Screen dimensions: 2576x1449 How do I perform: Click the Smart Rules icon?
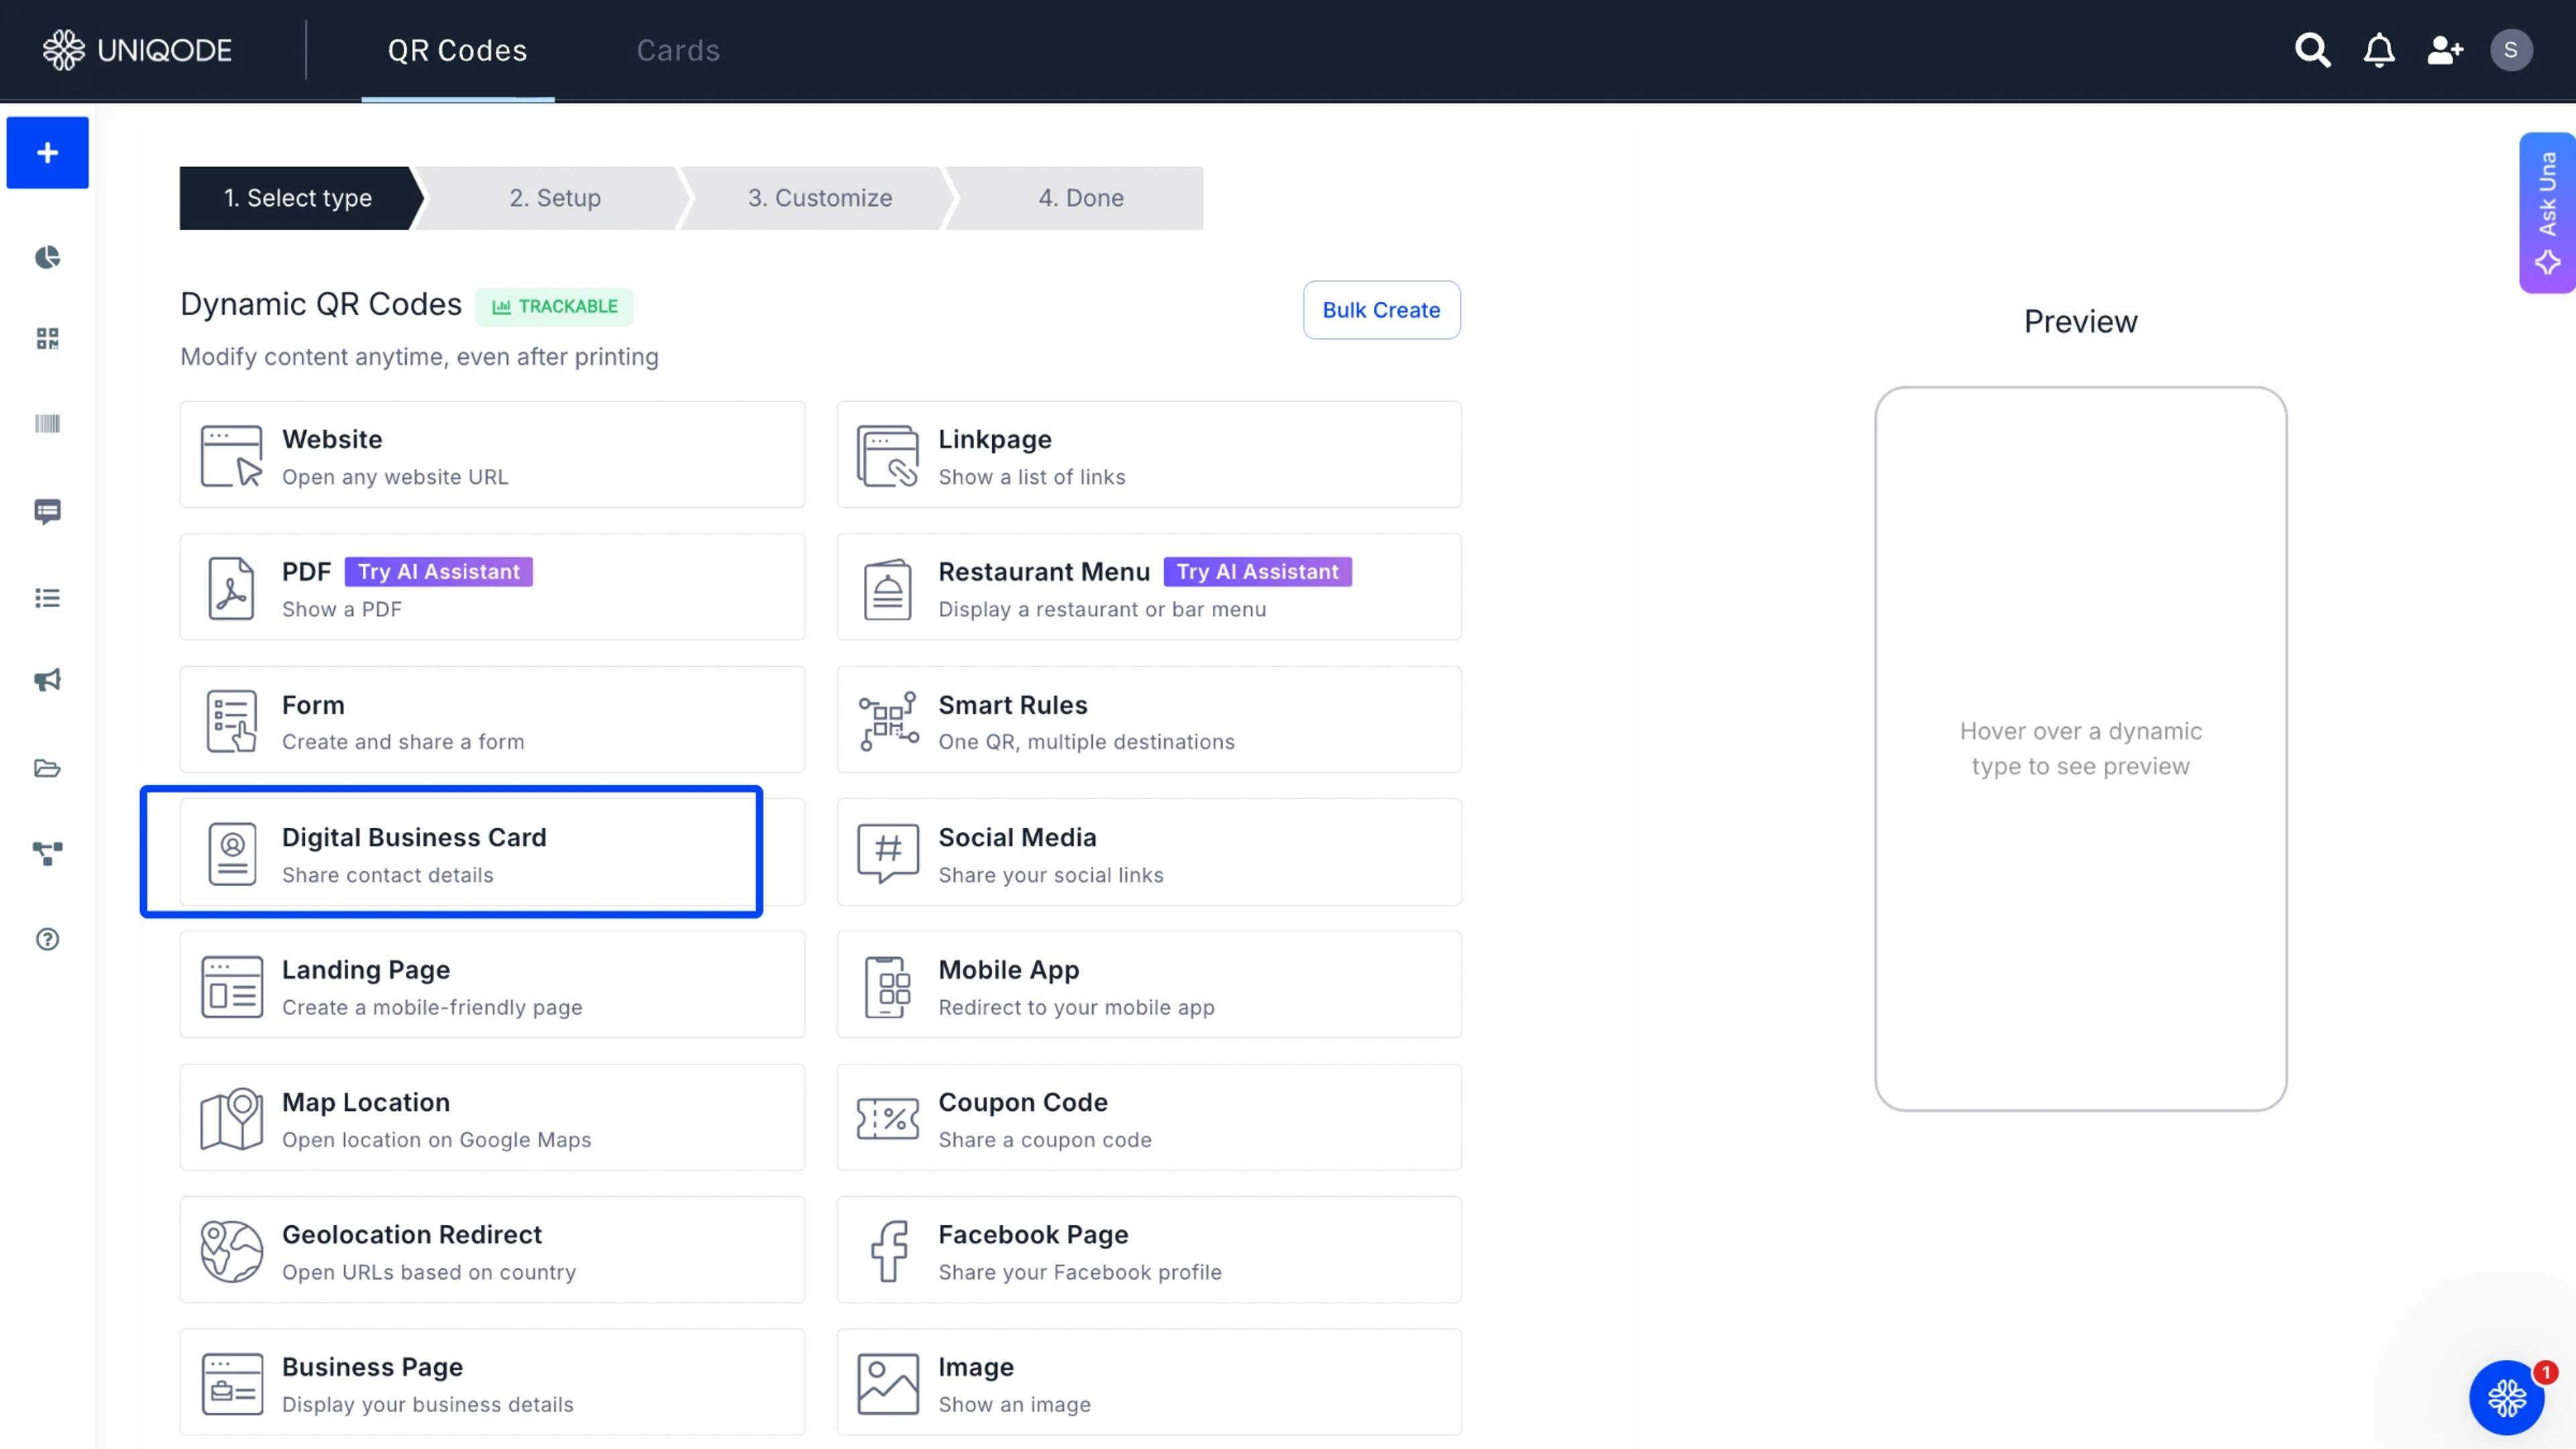click(x=888, y=721)
